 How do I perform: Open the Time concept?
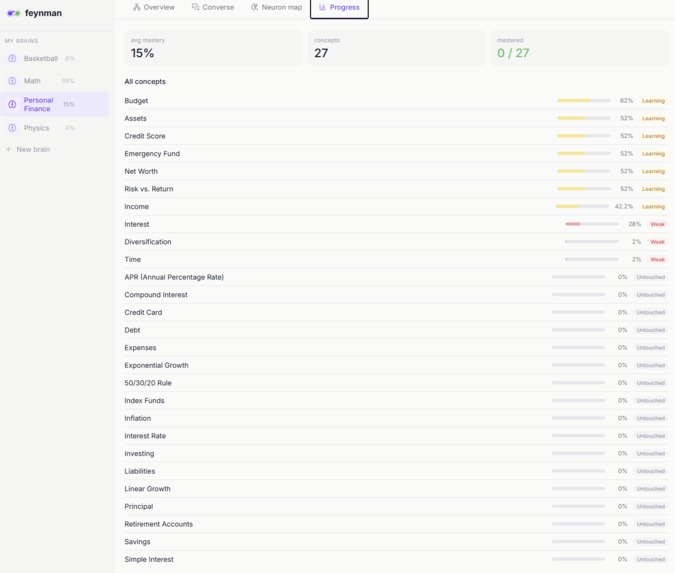396,259
